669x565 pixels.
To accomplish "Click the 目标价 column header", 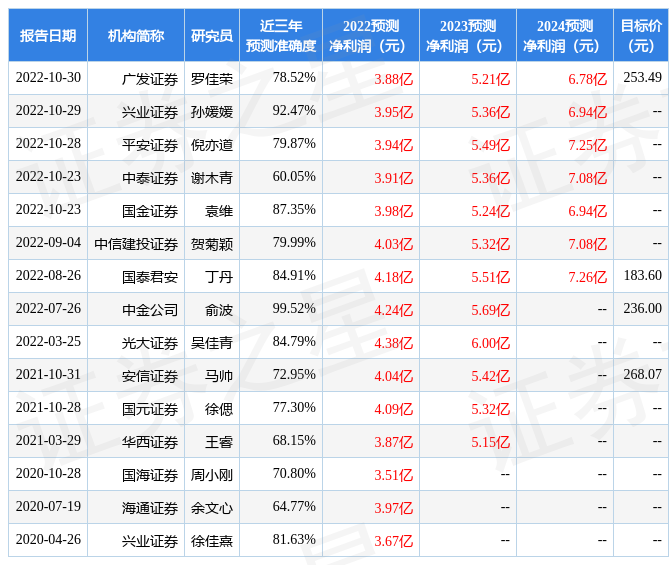I will point(641,35).
